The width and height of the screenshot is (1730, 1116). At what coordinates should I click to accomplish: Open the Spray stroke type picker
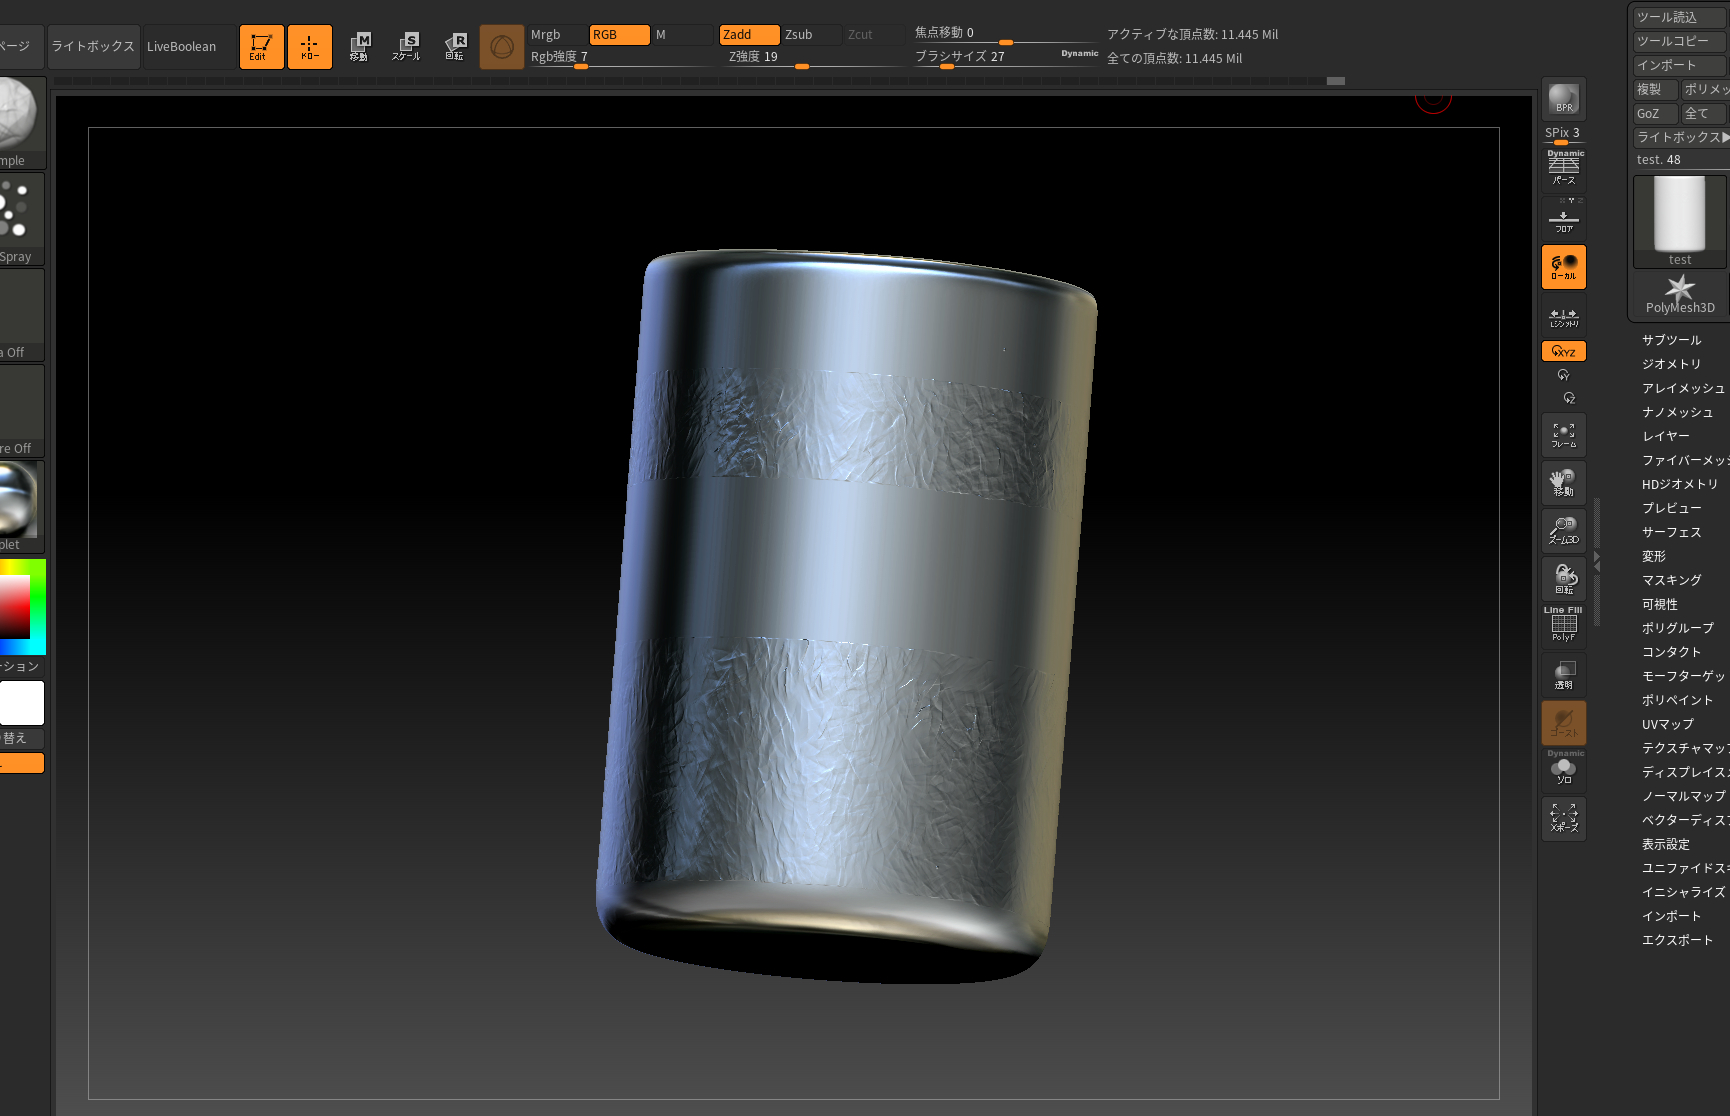(x=20, y=219)
